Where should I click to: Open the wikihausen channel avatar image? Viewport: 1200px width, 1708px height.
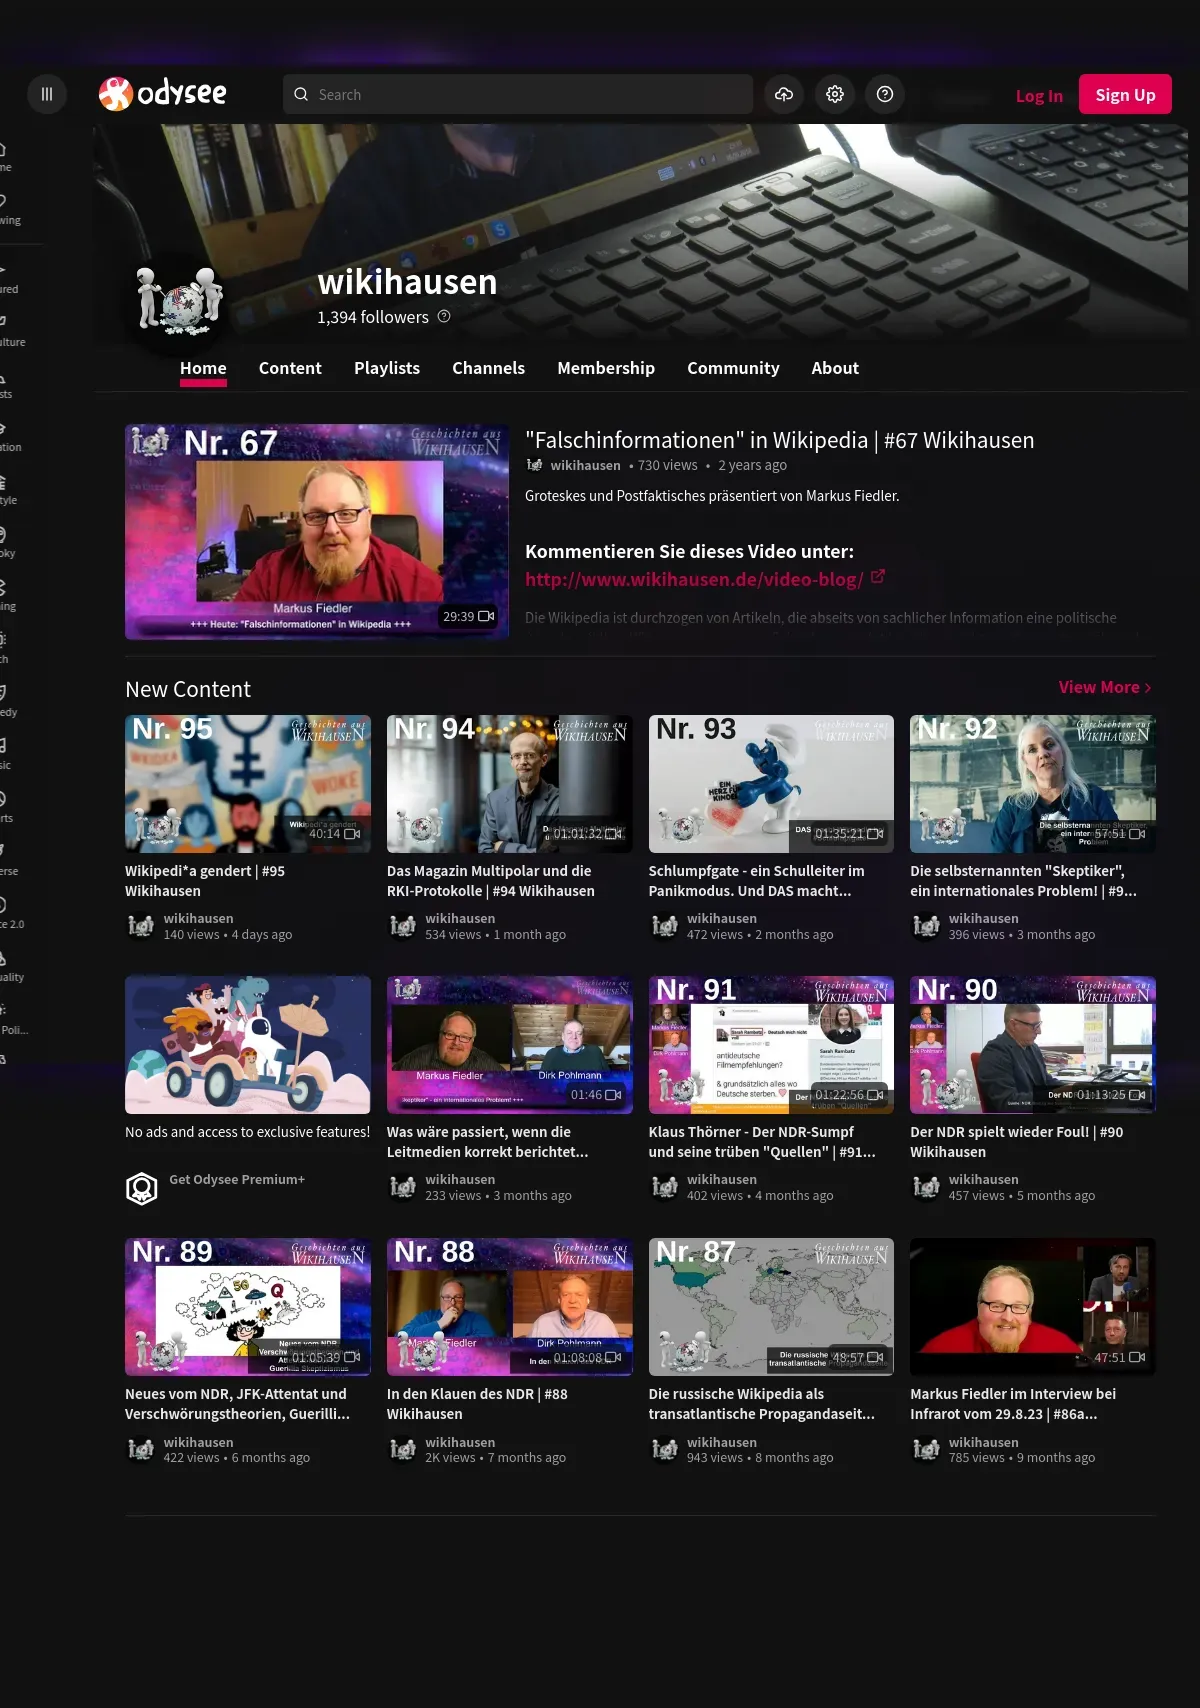(180, 301)
